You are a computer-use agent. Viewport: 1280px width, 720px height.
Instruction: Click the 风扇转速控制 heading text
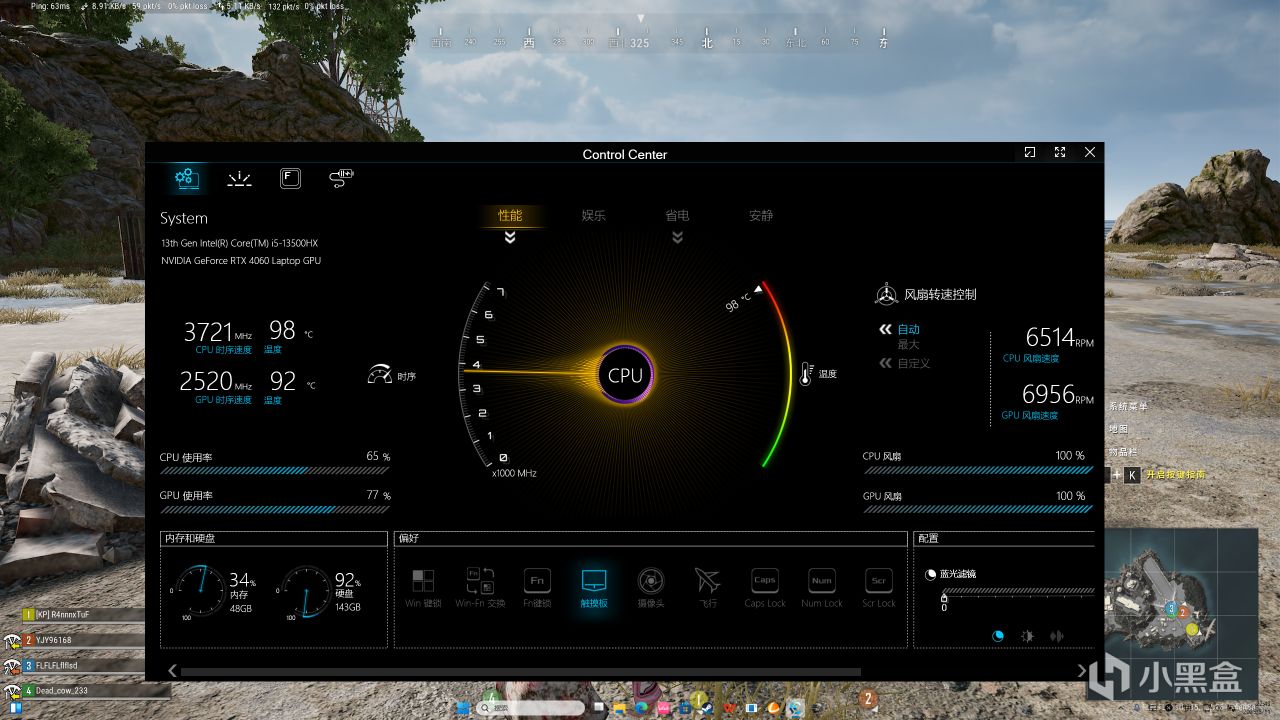coord(940,295)
